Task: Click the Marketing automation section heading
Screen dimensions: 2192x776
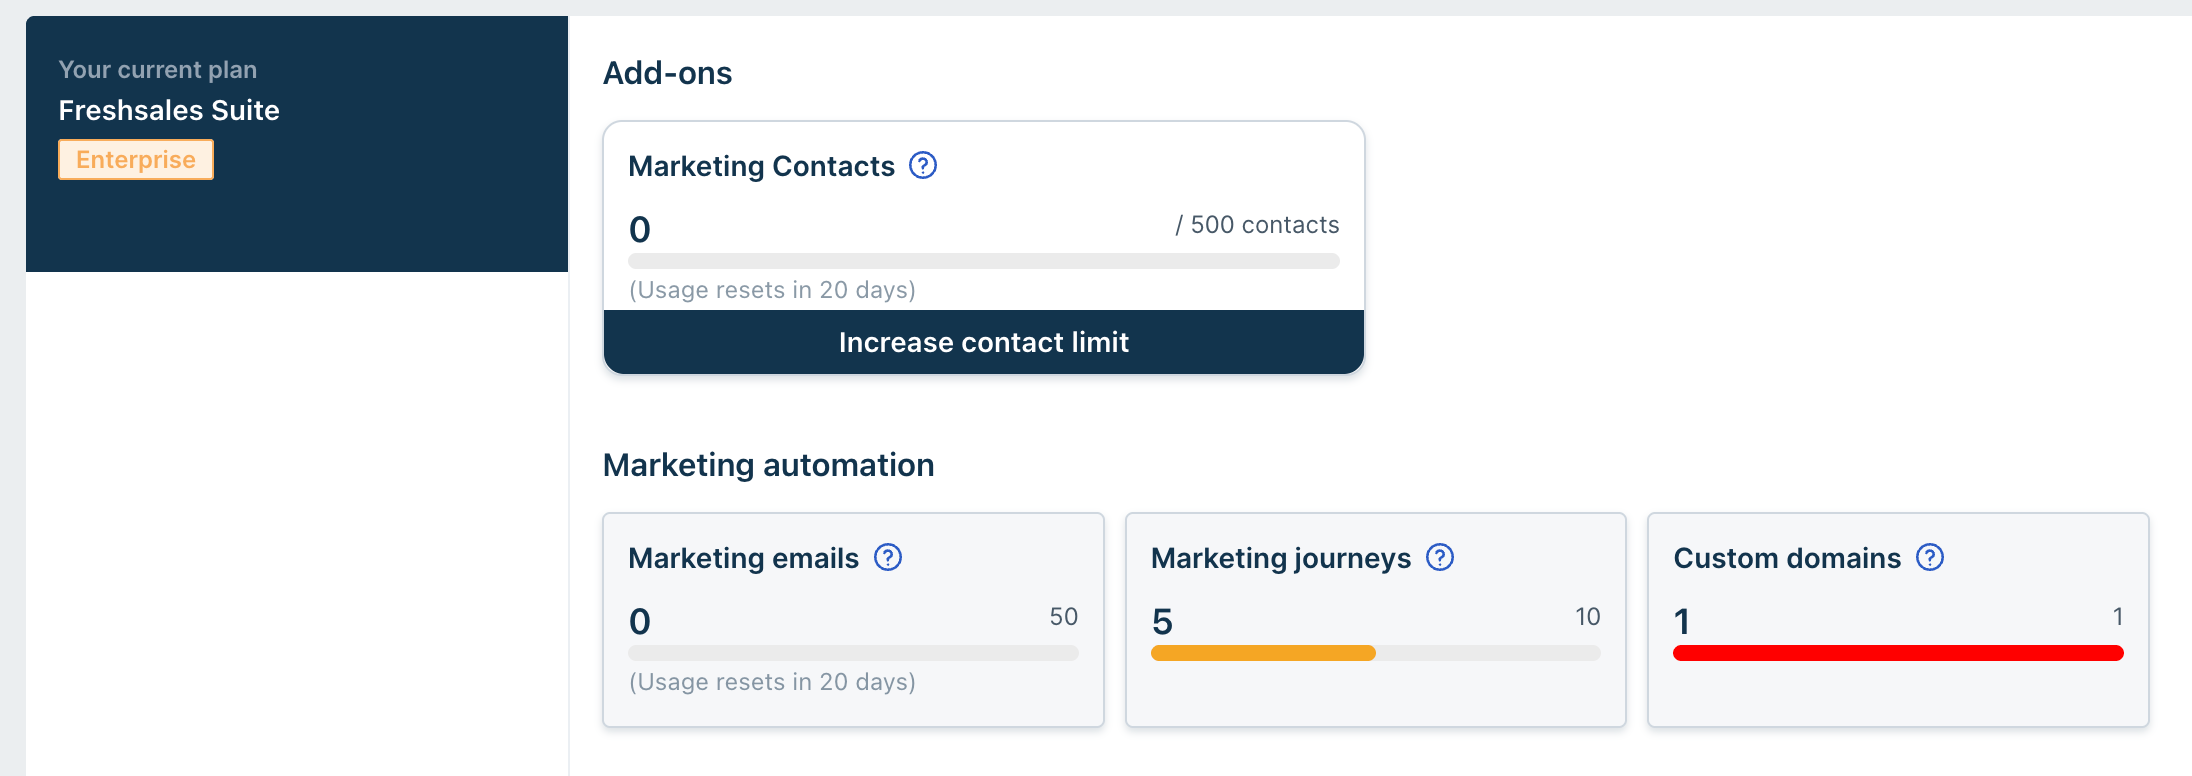Action: point(768,465)
